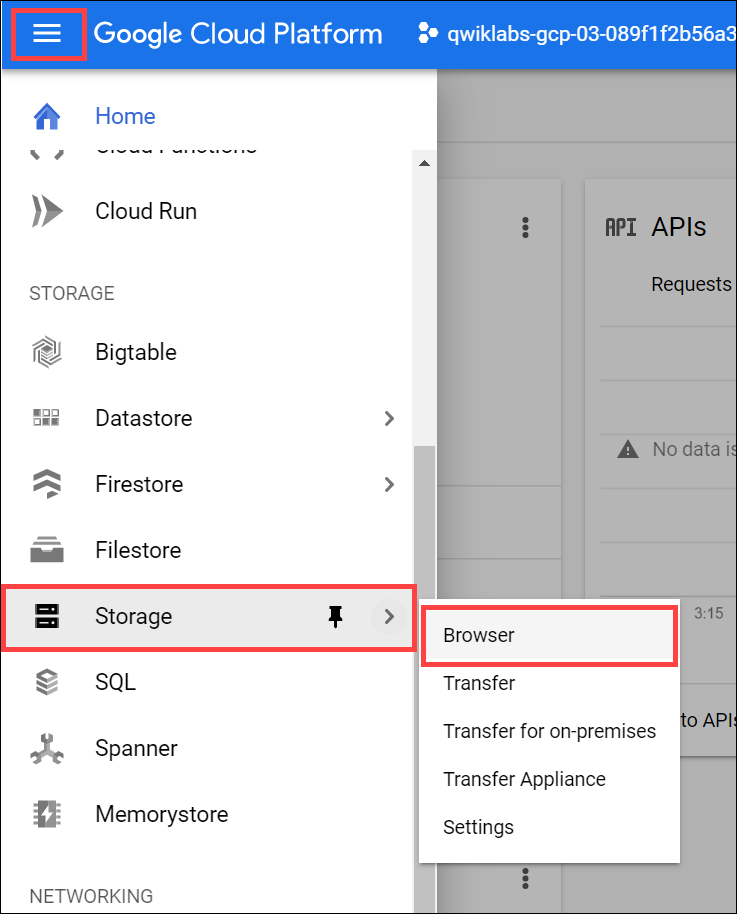Click the Google Cloud Platform logo text
This screenshot has height=914, width=737.
(x=238, y=33)
